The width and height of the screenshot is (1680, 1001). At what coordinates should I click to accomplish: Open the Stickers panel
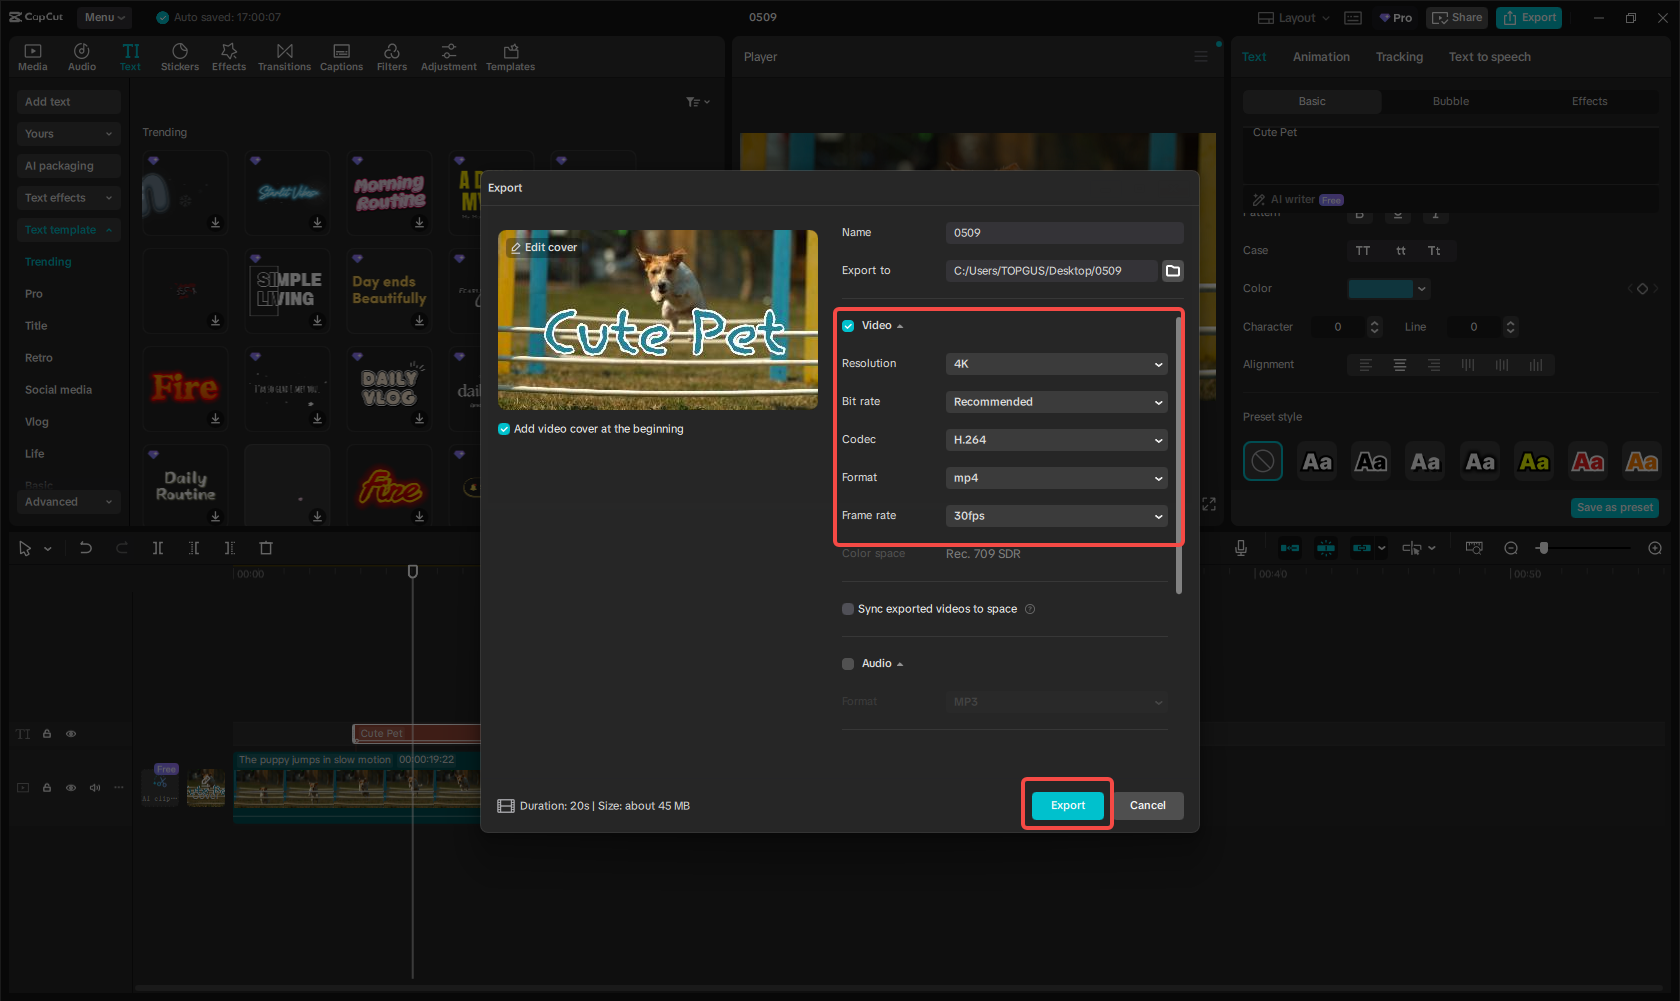point(180,56)
